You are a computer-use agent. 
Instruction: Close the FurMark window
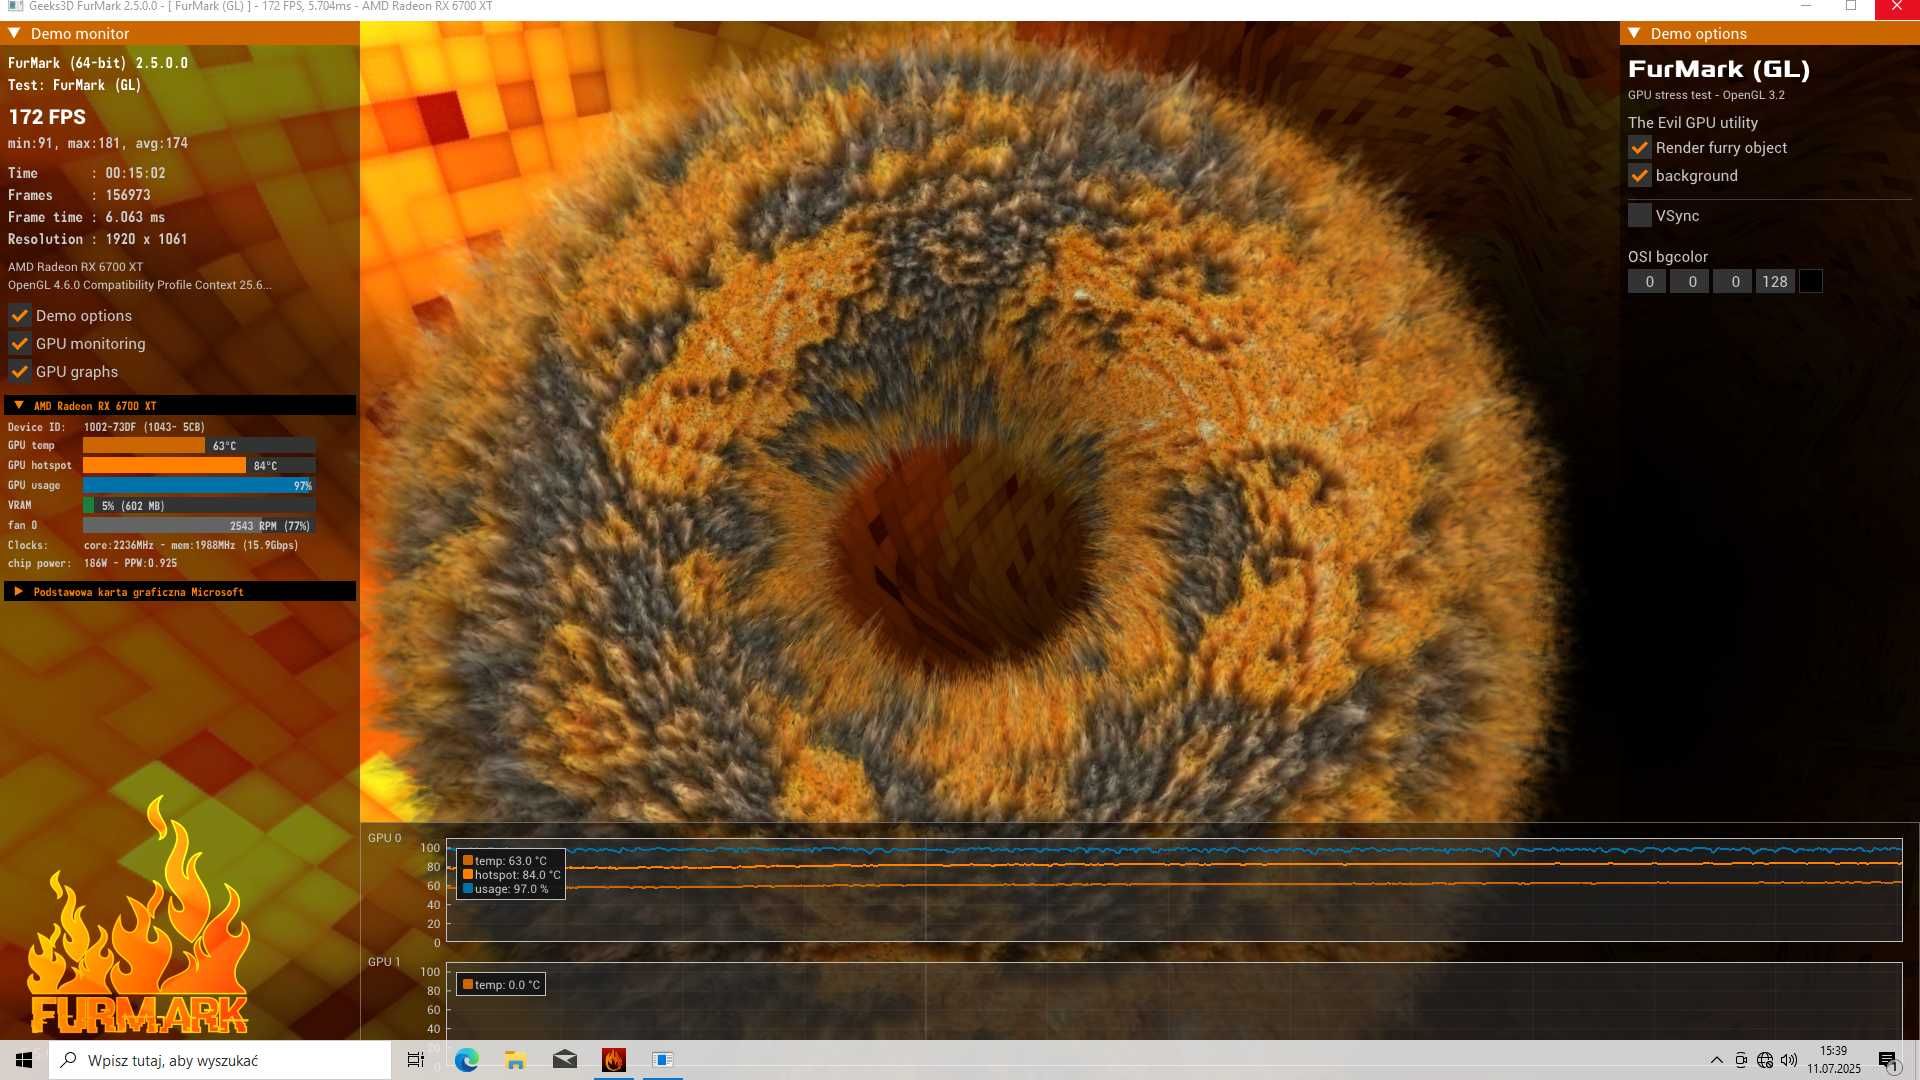(x=1897, y=7)
